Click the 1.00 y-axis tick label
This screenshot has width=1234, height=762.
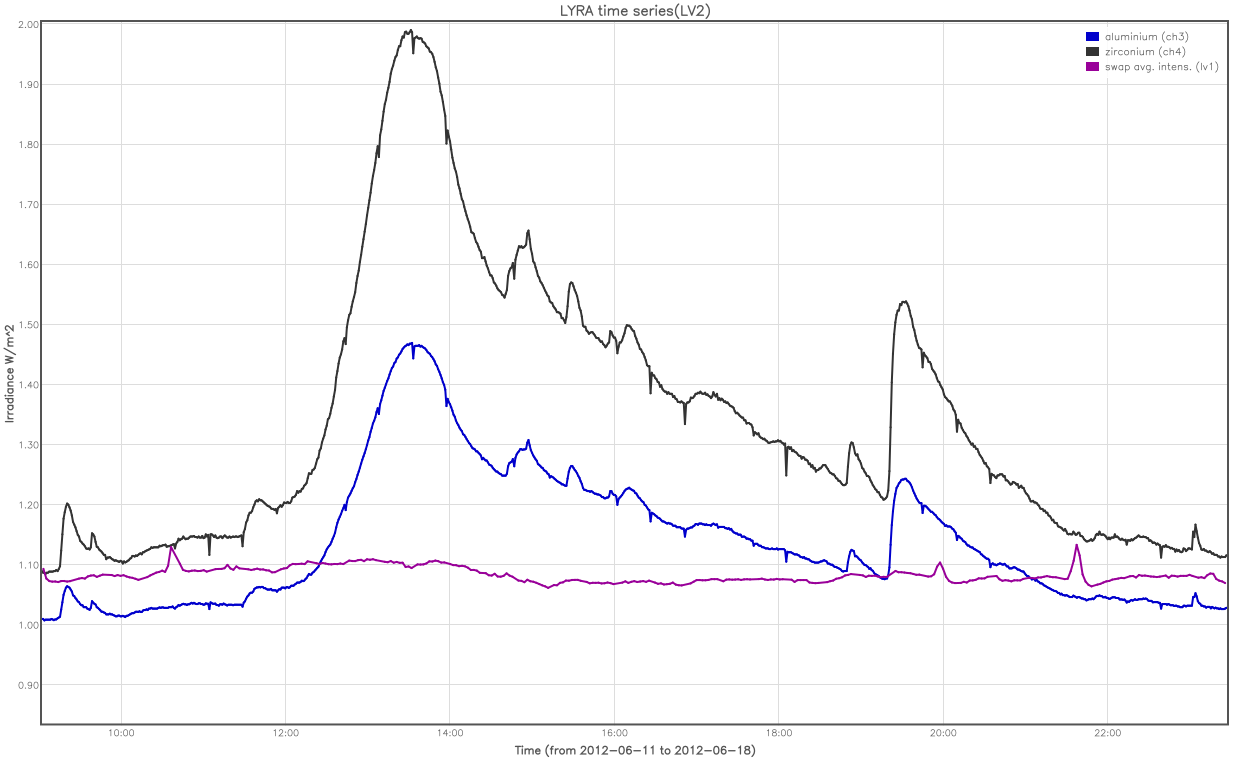coord(28,624)
